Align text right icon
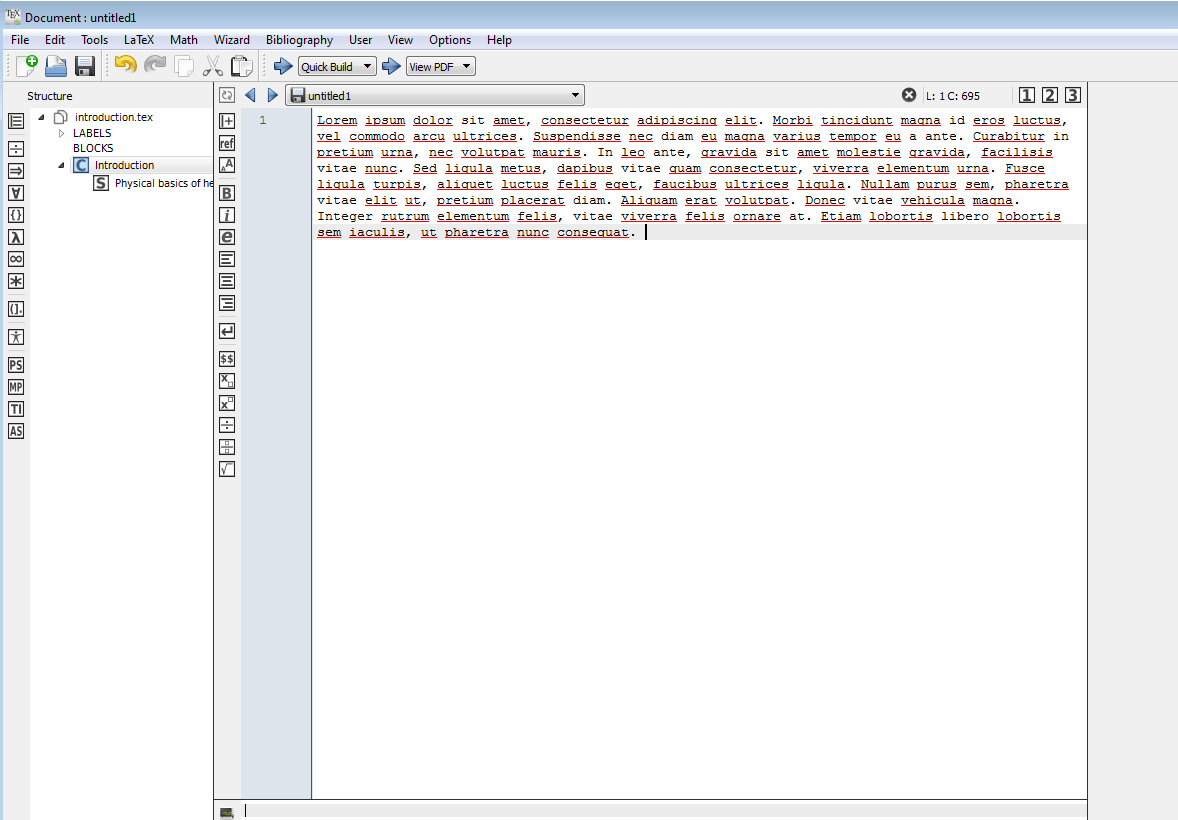The width and height of the screenshot is (1178, 820). [227, 303]
